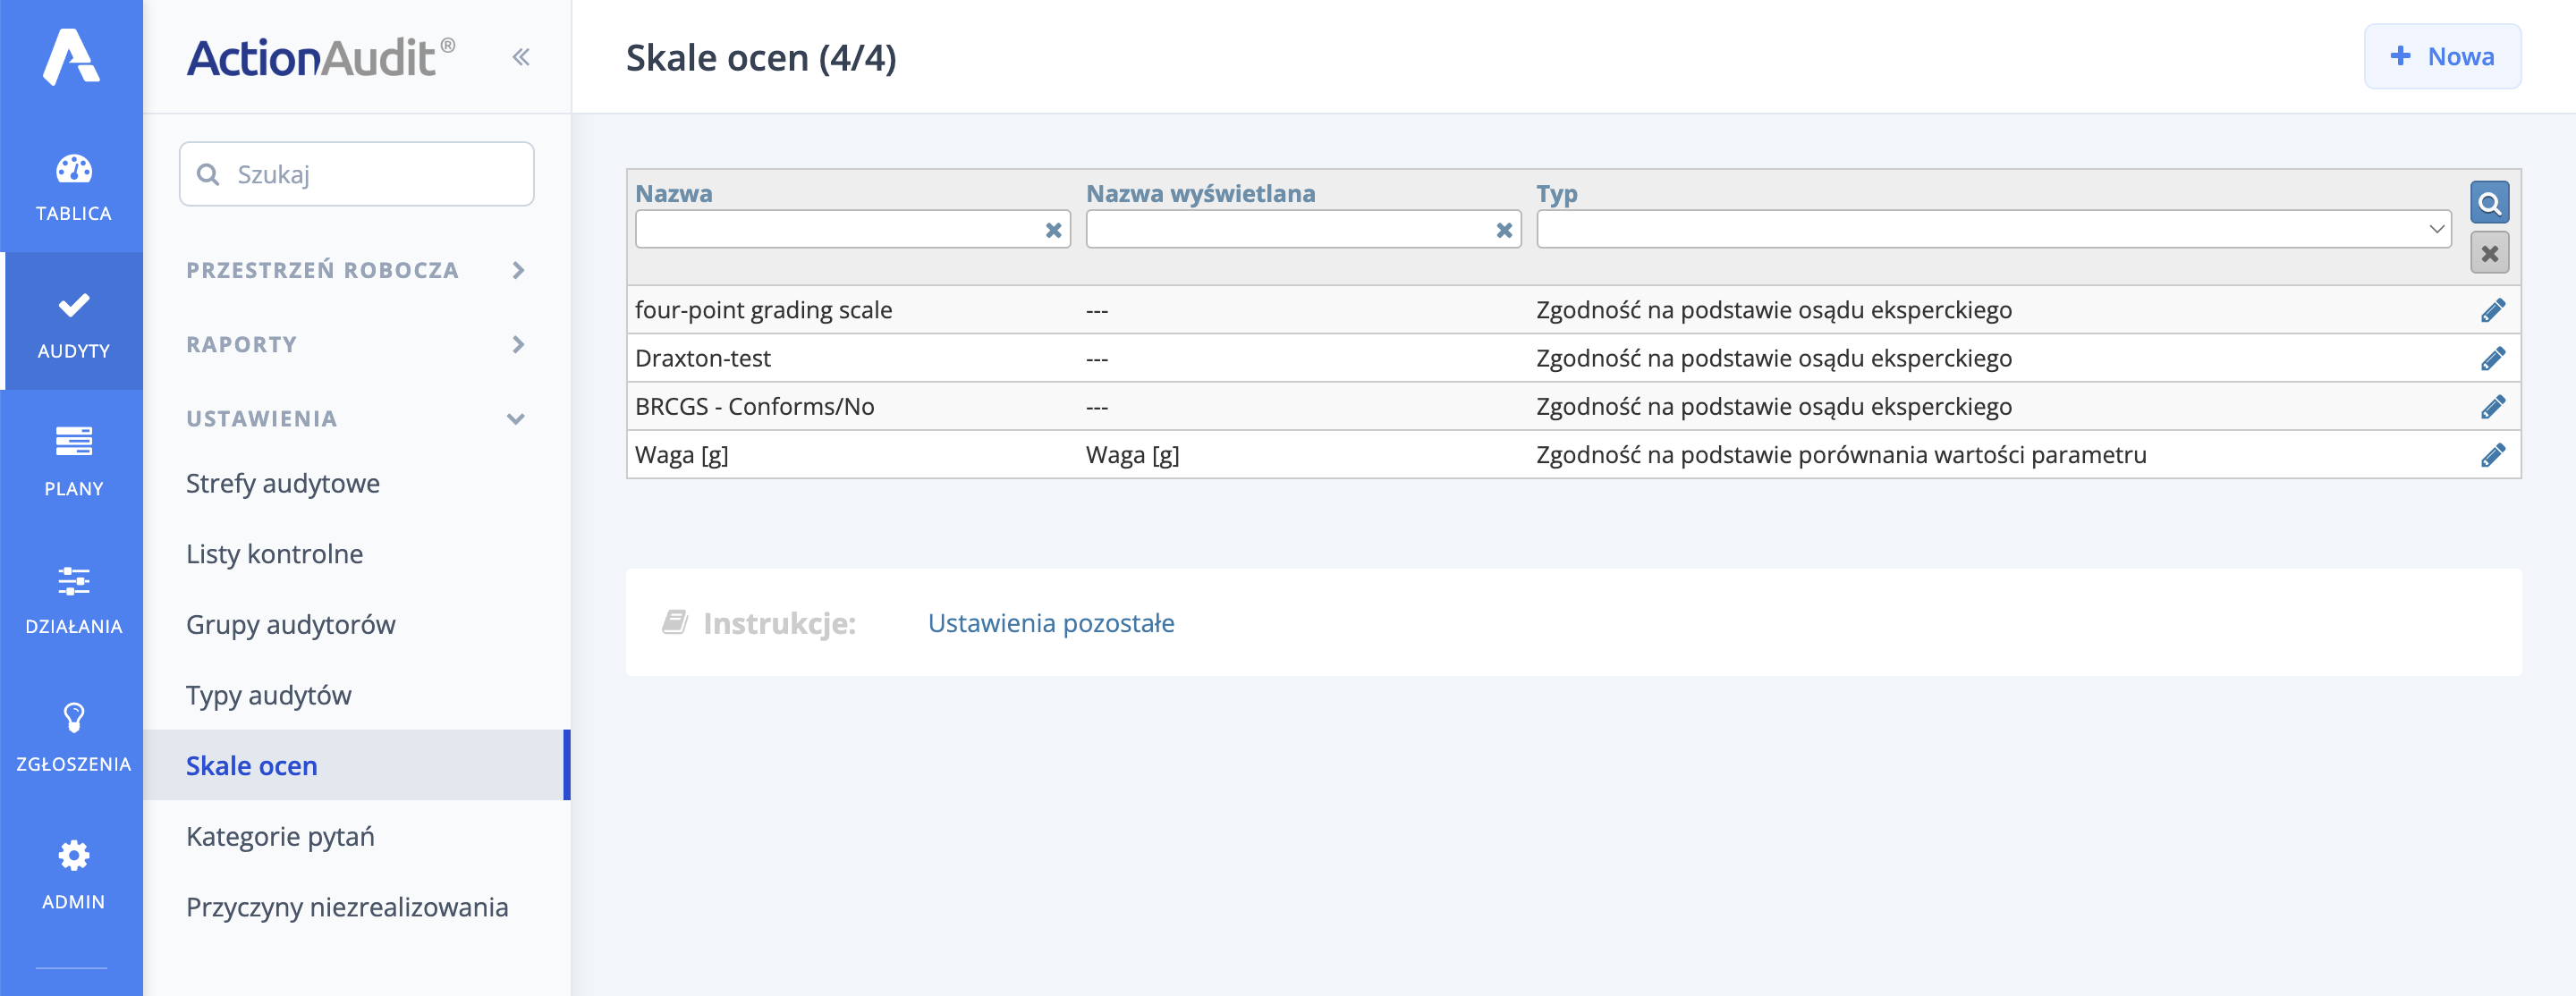Clear all filters with gray X button

tap(2489, 253)
